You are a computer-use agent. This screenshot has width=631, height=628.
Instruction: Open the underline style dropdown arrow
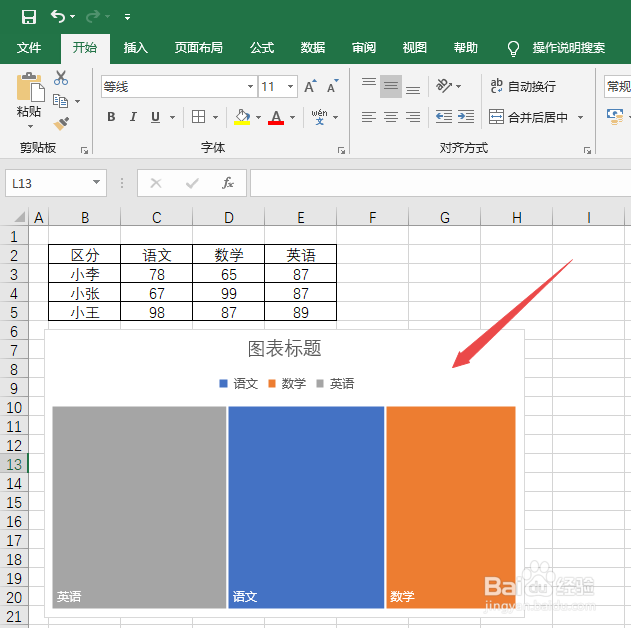coord(172,117)
